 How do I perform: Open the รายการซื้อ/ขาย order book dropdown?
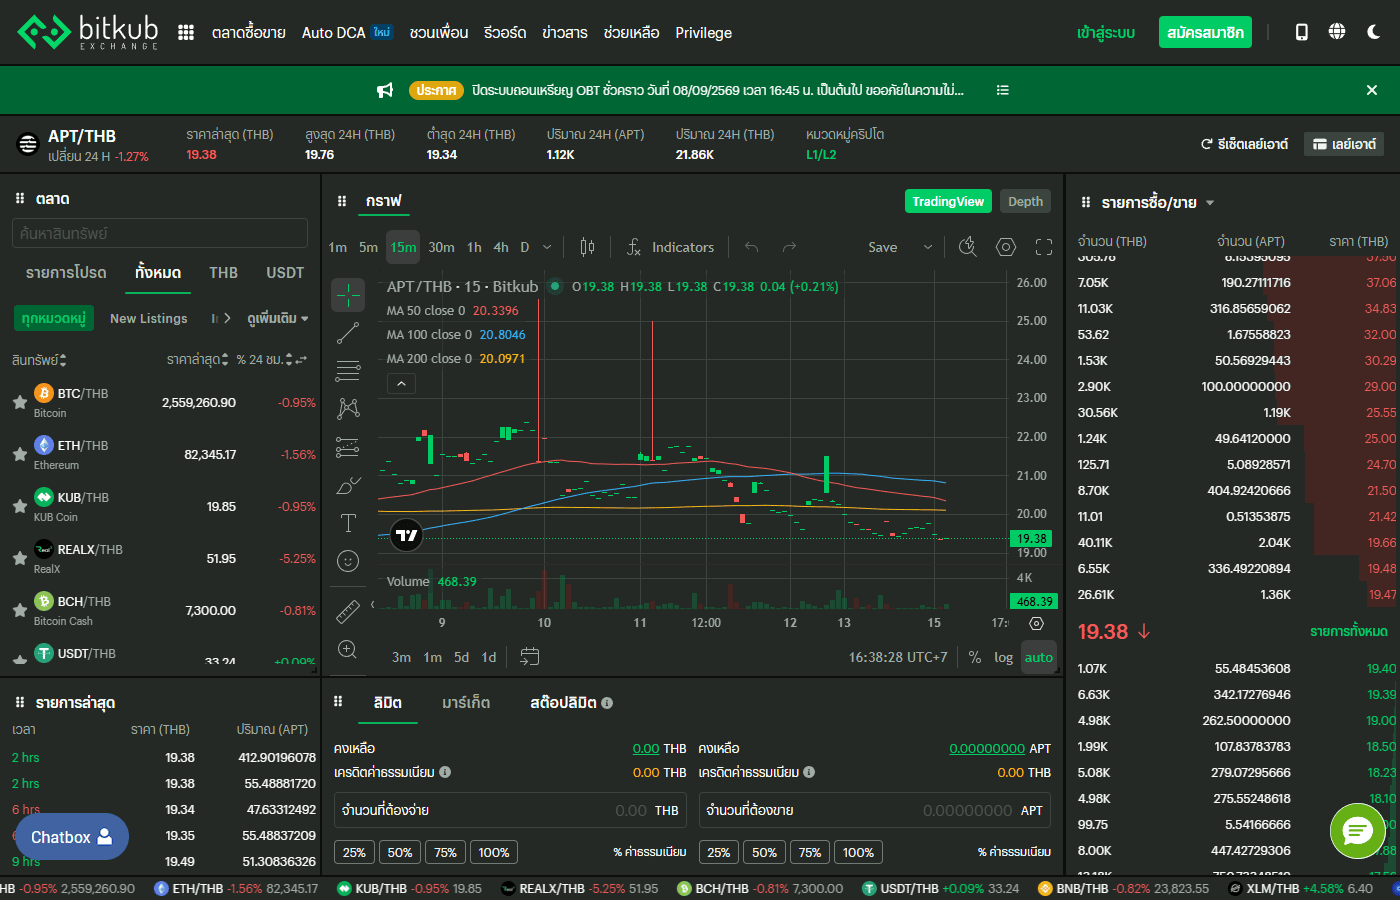pyautogui.click(x=1210, y=203)
